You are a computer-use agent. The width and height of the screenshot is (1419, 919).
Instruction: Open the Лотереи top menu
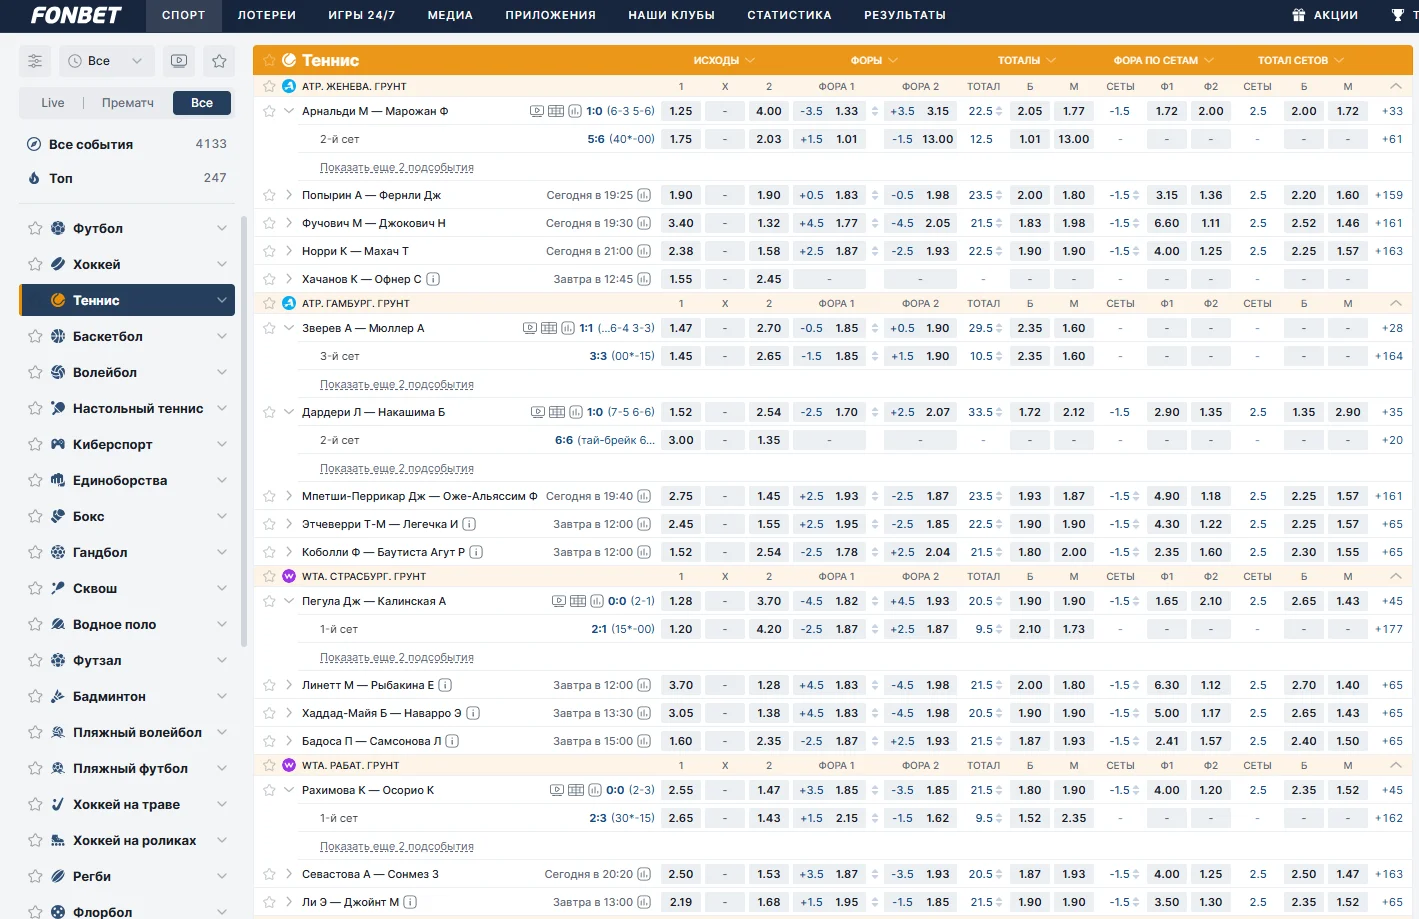267,15
